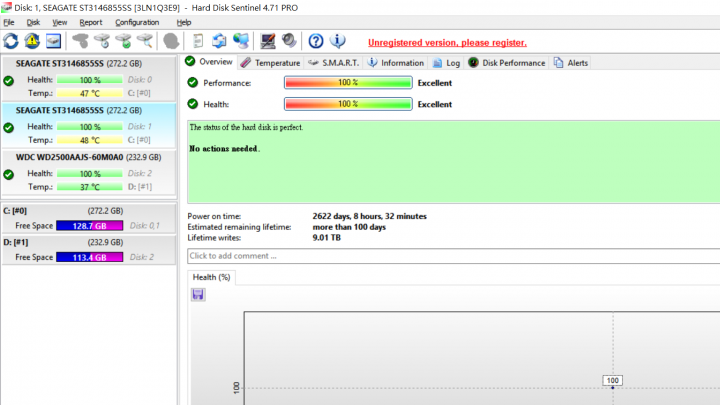Switch to the S.M.A.R.T. tab
This screenshot has height=405, width=720.
(x=334, y=63)
